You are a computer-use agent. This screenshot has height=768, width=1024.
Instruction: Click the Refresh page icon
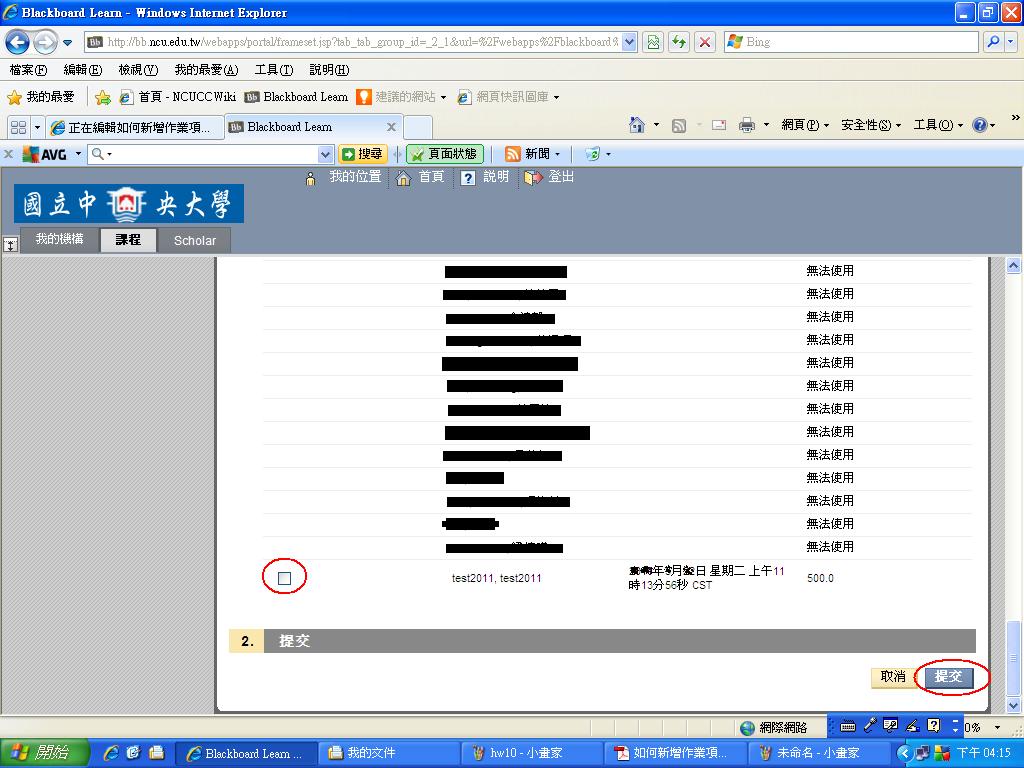(x=680, y=42)
